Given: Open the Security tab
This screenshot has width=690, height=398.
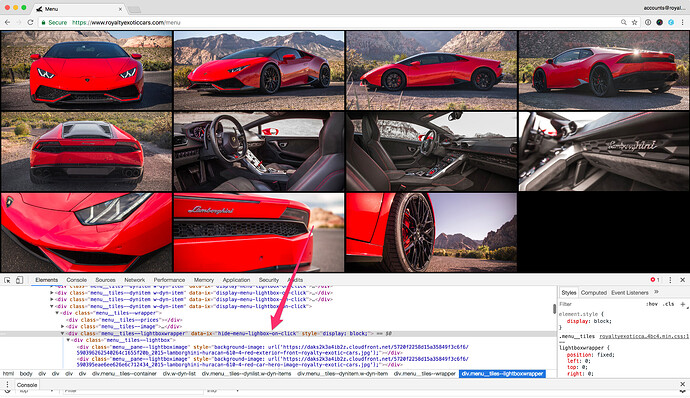Looking at the screenshot, I should tap(268, 280).
